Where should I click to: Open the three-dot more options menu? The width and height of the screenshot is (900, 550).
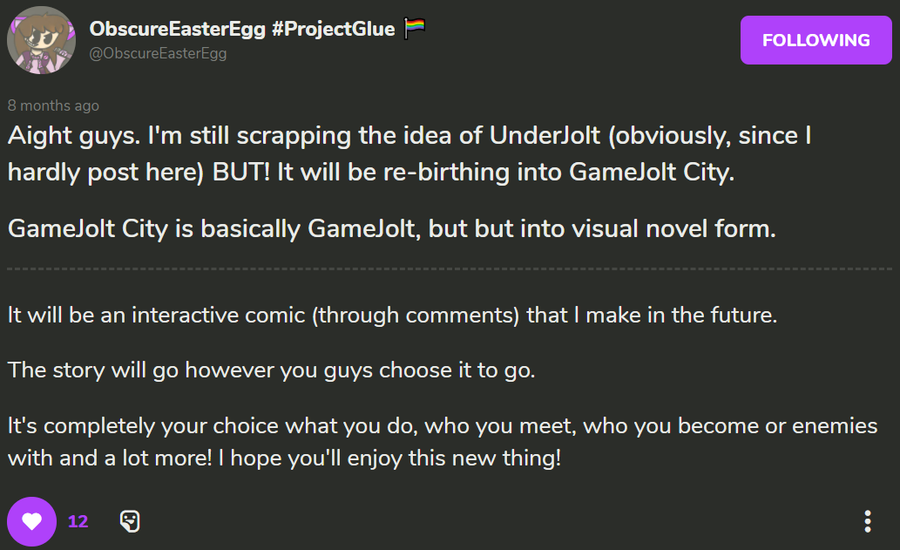point(867,521)
